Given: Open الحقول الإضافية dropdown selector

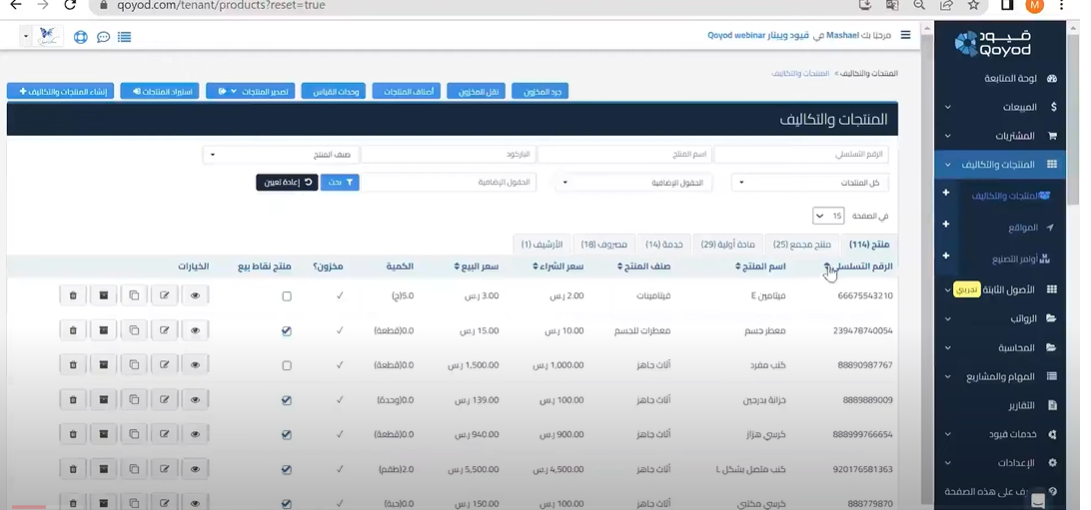Looking at the screenshot, I should [x=633, y=183].
